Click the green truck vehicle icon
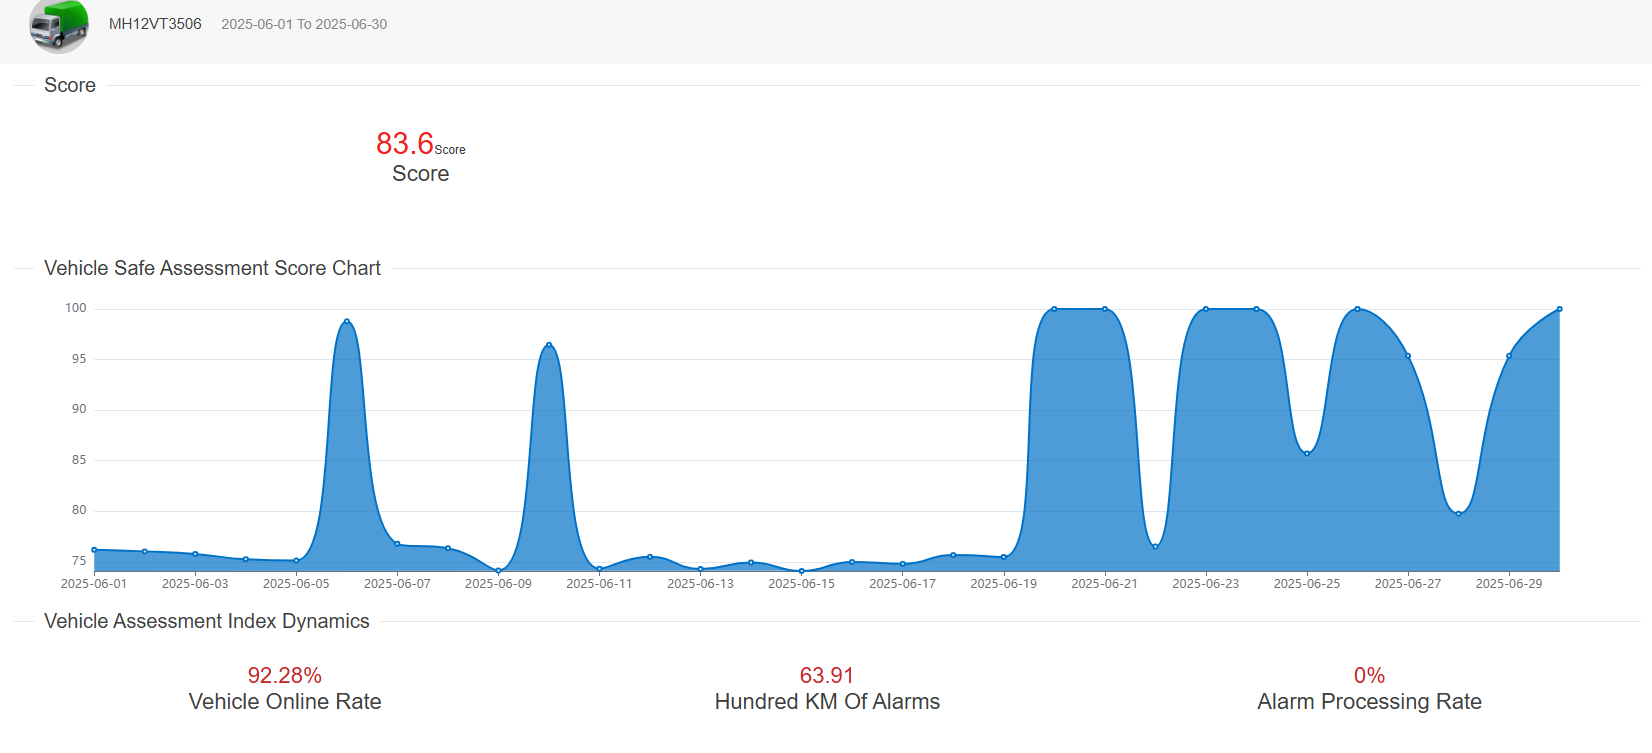The height and width of the screenshot is (753, 1652). 59,24
